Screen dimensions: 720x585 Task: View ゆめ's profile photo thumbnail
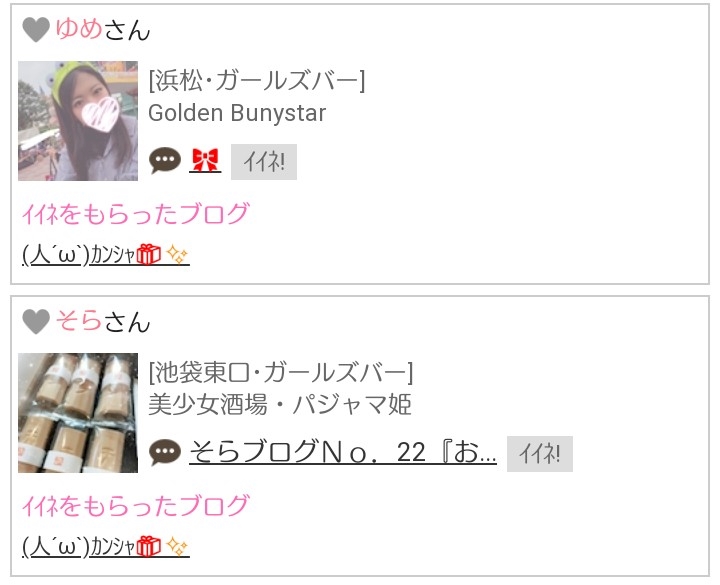(x=78, y=121)
